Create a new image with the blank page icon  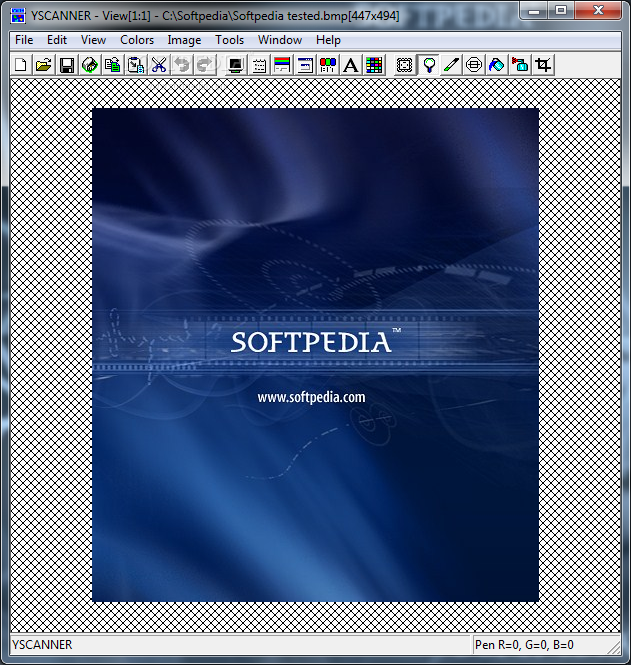click(x=21, y=65)
